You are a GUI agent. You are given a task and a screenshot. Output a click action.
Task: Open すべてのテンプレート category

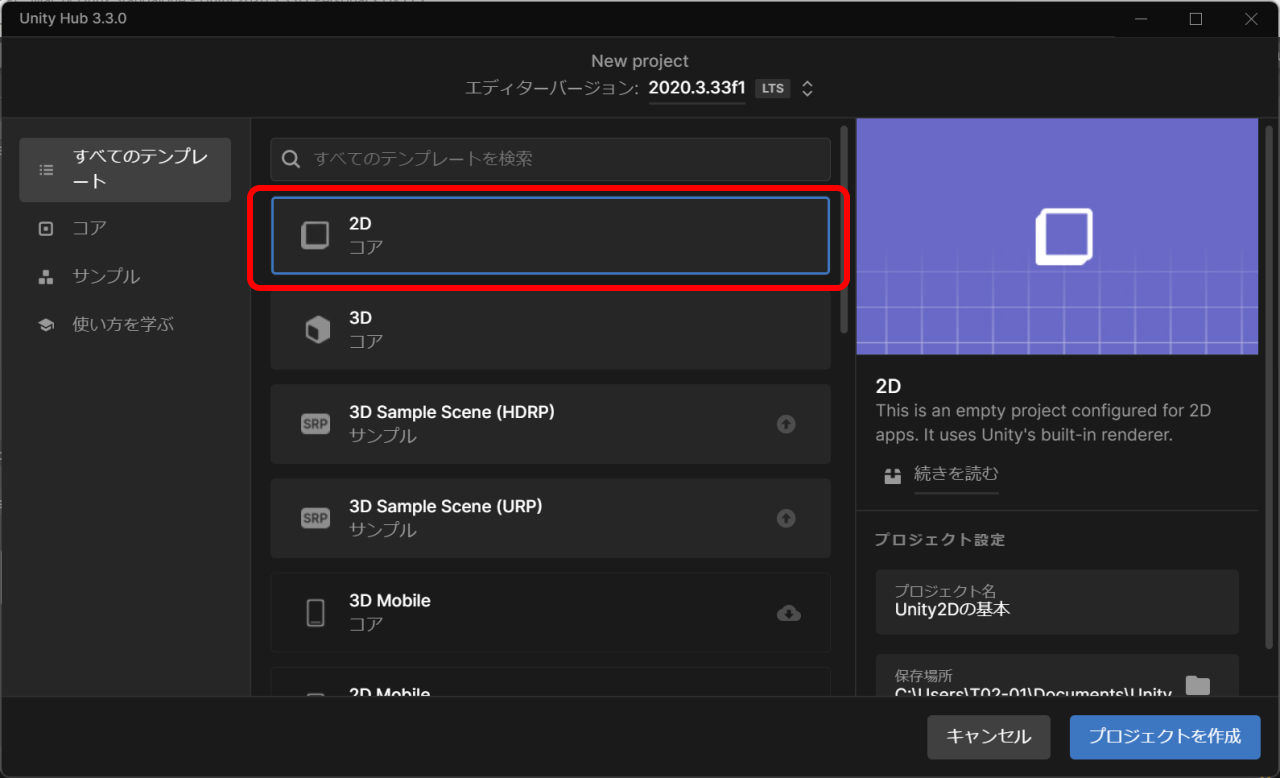click(125, 170)
